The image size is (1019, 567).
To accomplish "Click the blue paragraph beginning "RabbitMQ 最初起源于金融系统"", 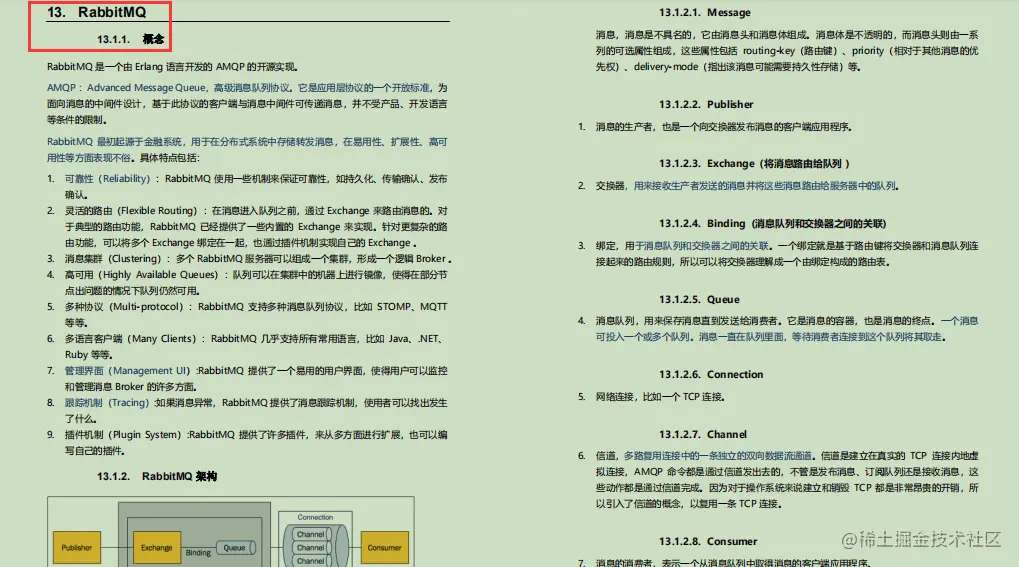I will (247, 149).
